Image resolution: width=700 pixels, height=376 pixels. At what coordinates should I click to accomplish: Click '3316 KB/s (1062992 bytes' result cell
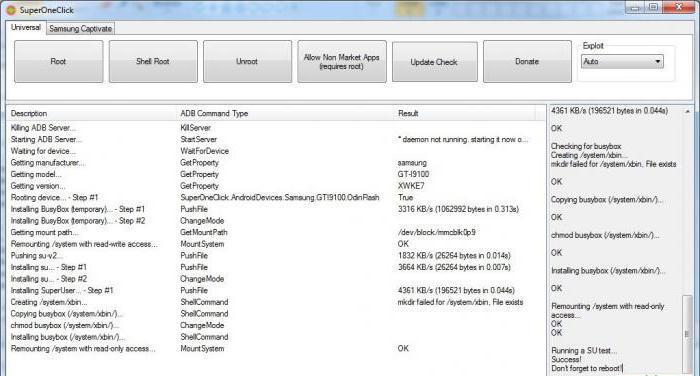coord(458,209)
